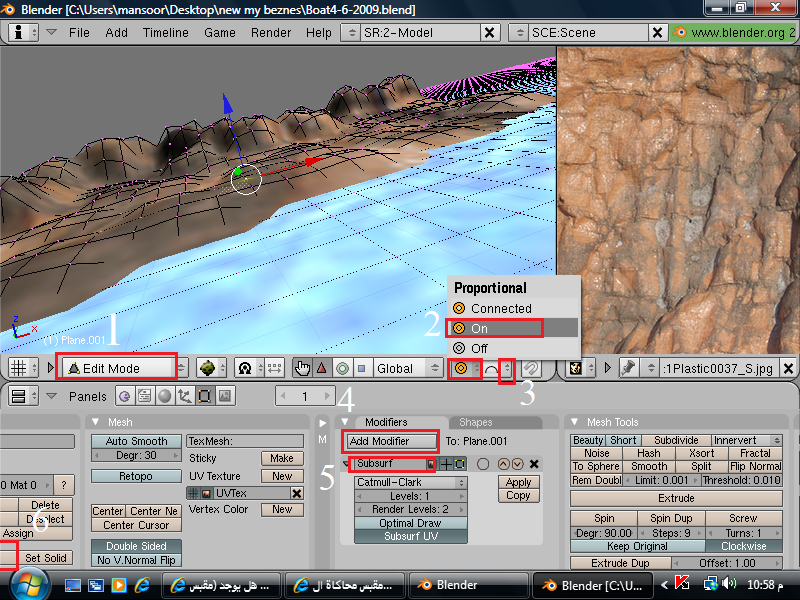Viewport: 800px width, 600px height.
Task: Move Subsurf modifier up in stack
Action: [504, 464]
